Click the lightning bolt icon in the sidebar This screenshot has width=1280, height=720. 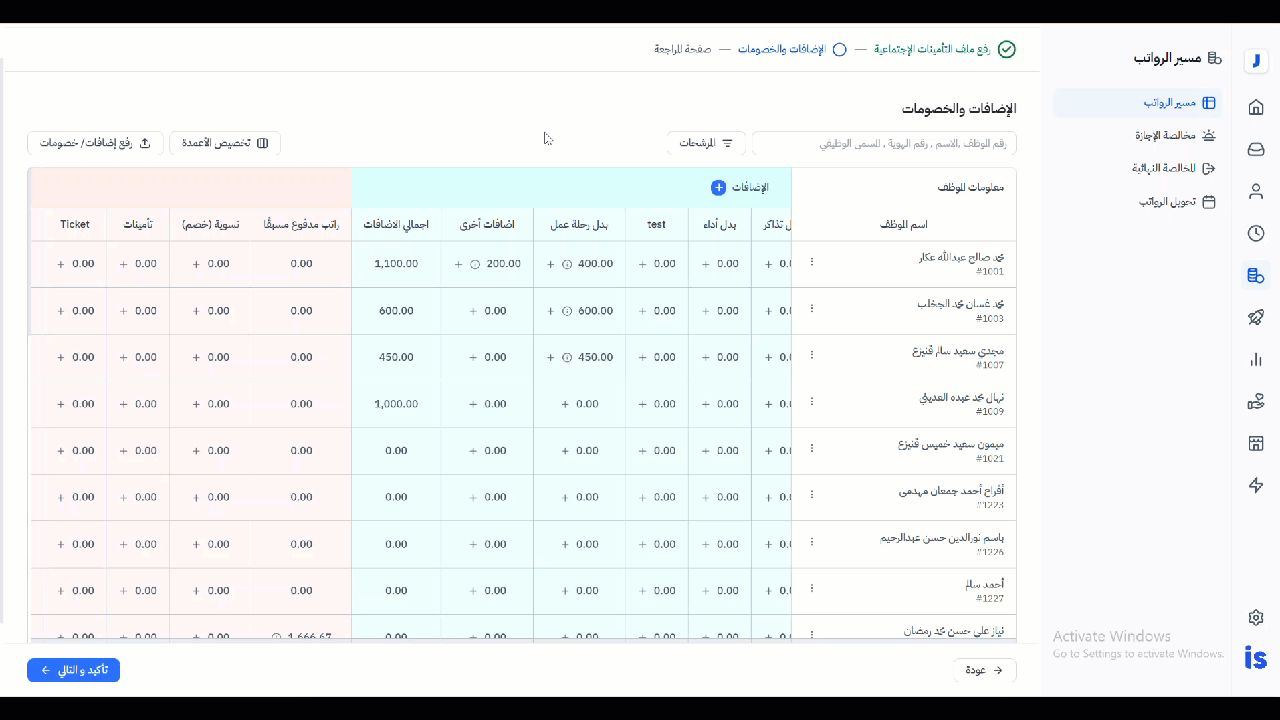(x=1256, y=485)
